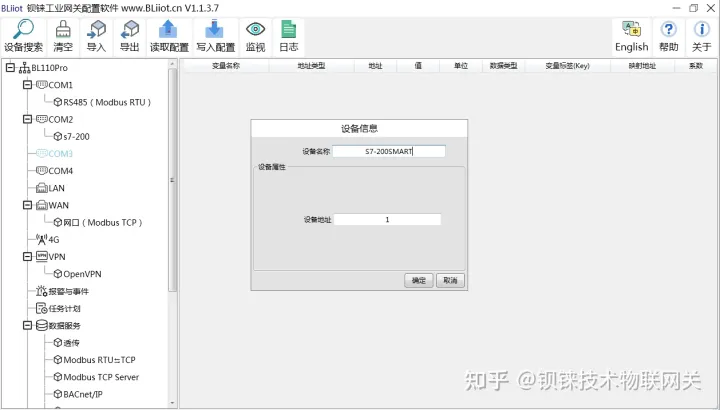Collapse the 数据服务 tree node
This screenshot has height=410, width=720.
28,325
